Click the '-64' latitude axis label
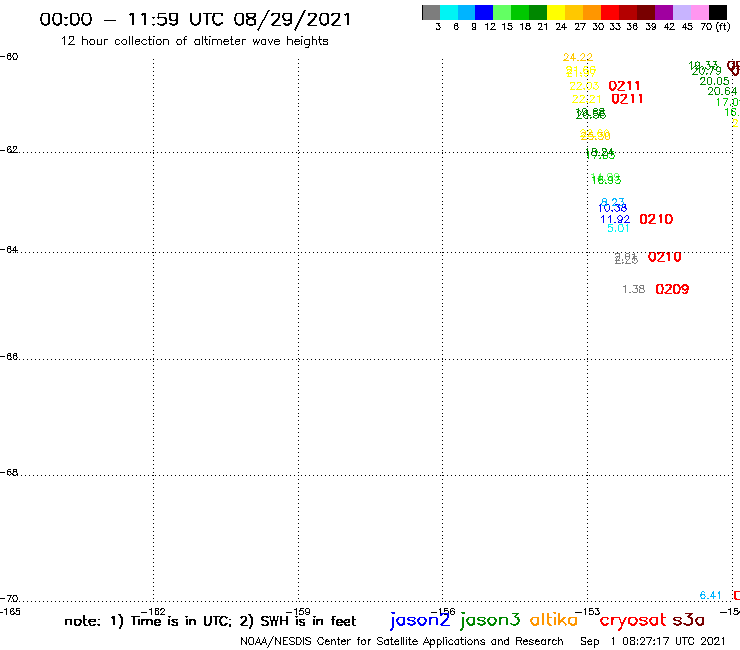This screenshot has width=740, height=650. coord(9,249)
